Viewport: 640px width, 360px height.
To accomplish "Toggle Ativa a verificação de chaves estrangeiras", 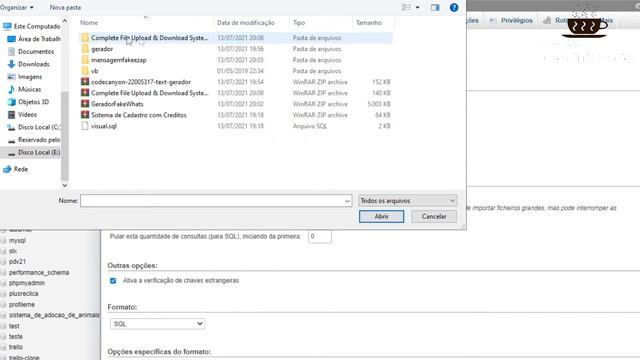I will coord(113,281).
